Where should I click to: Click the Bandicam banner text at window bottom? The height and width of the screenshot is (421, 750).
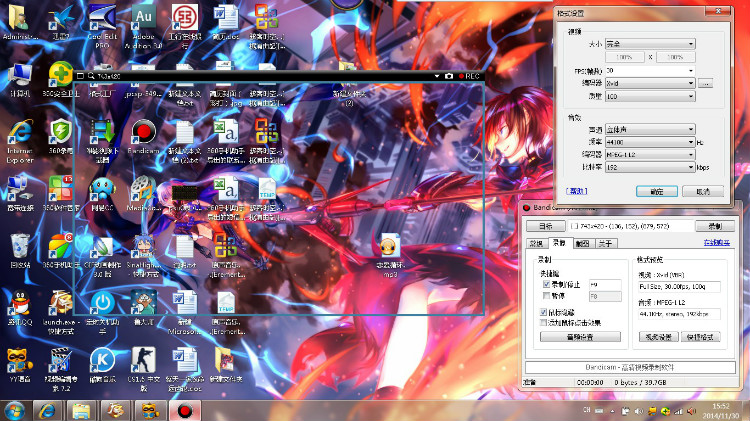pos(630,367)
